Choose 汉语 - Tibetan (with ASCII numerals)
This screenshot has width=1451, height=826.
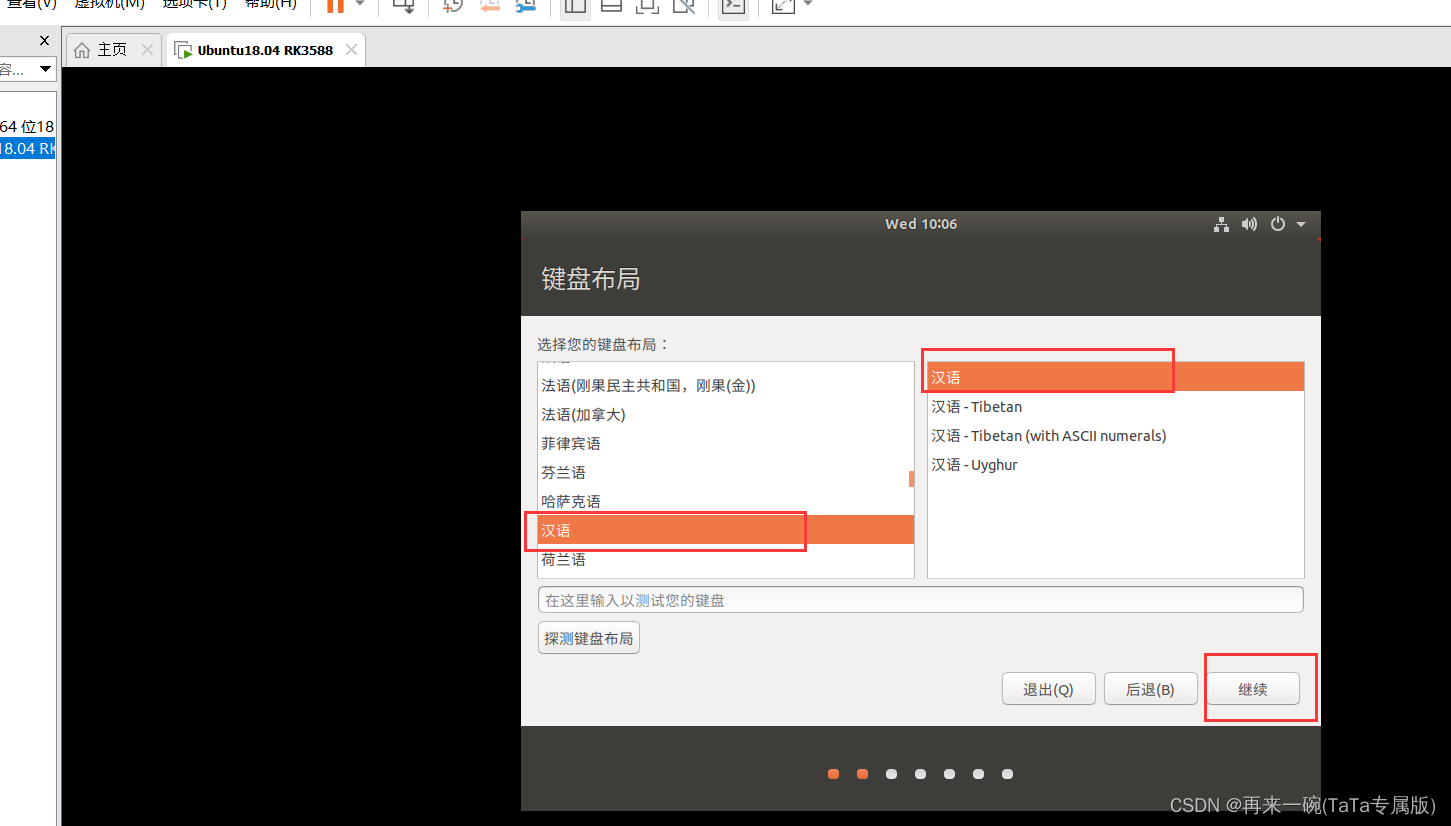point(1116,435)
